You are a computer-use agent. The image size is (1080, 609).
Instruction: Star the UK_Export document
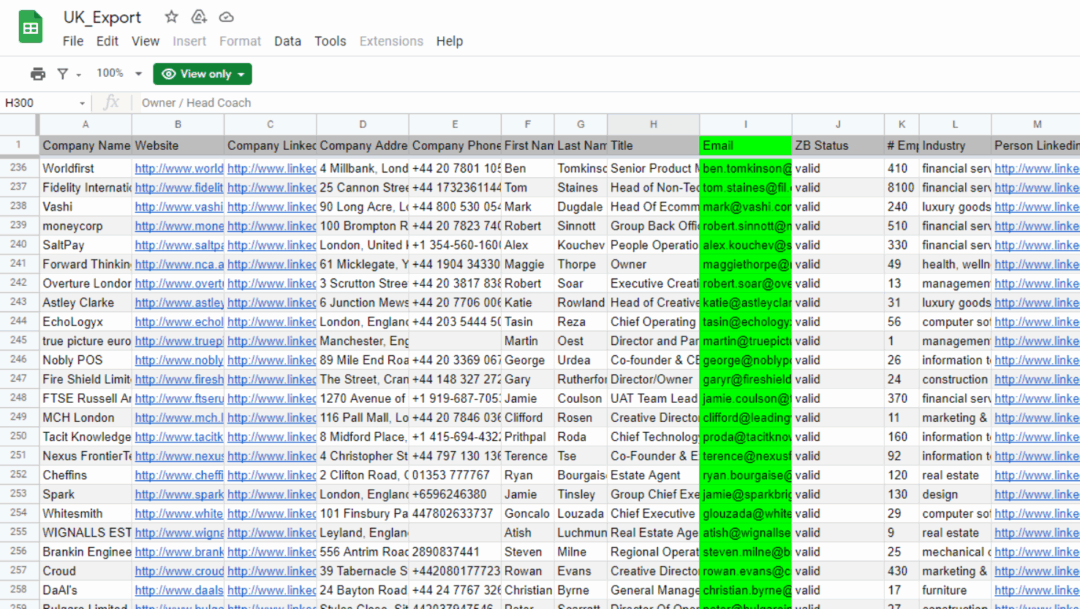(x=172, y=17)
